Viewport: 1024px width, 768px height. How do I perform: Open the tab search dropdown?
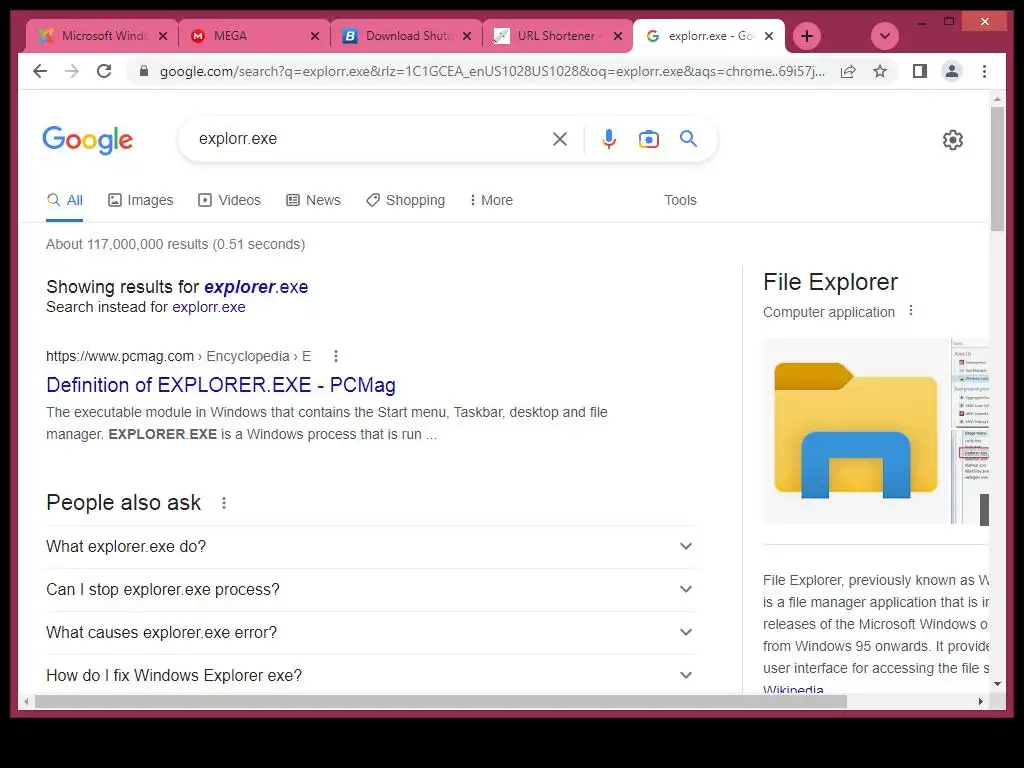(x=885, y=36)
